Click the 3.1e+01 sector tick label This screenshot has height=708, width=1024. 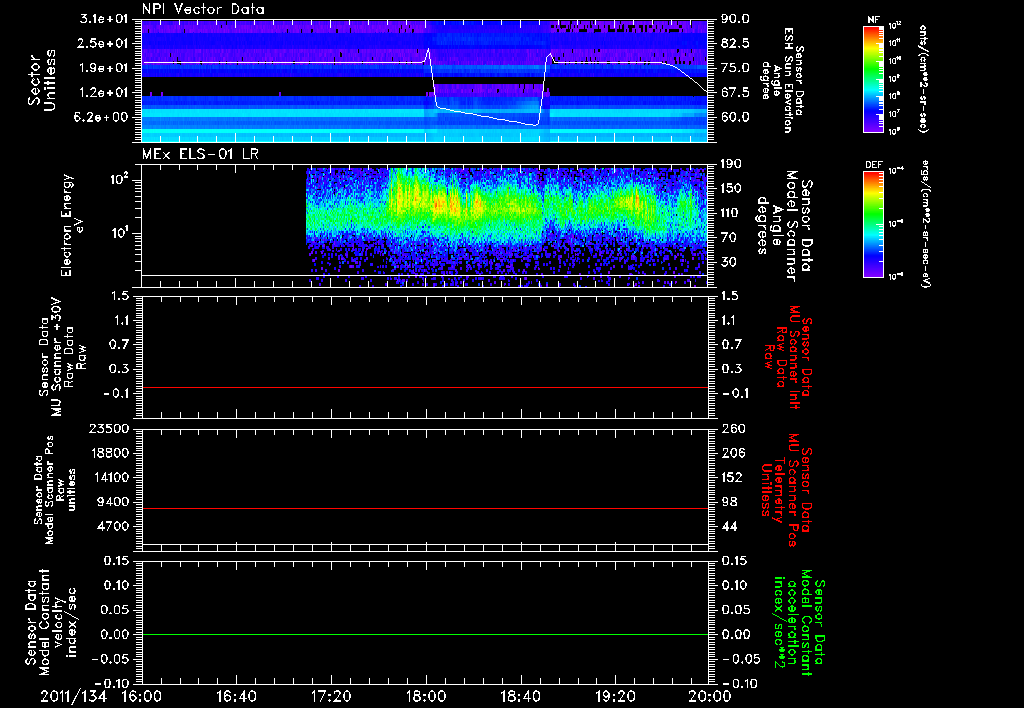(104, 19)
